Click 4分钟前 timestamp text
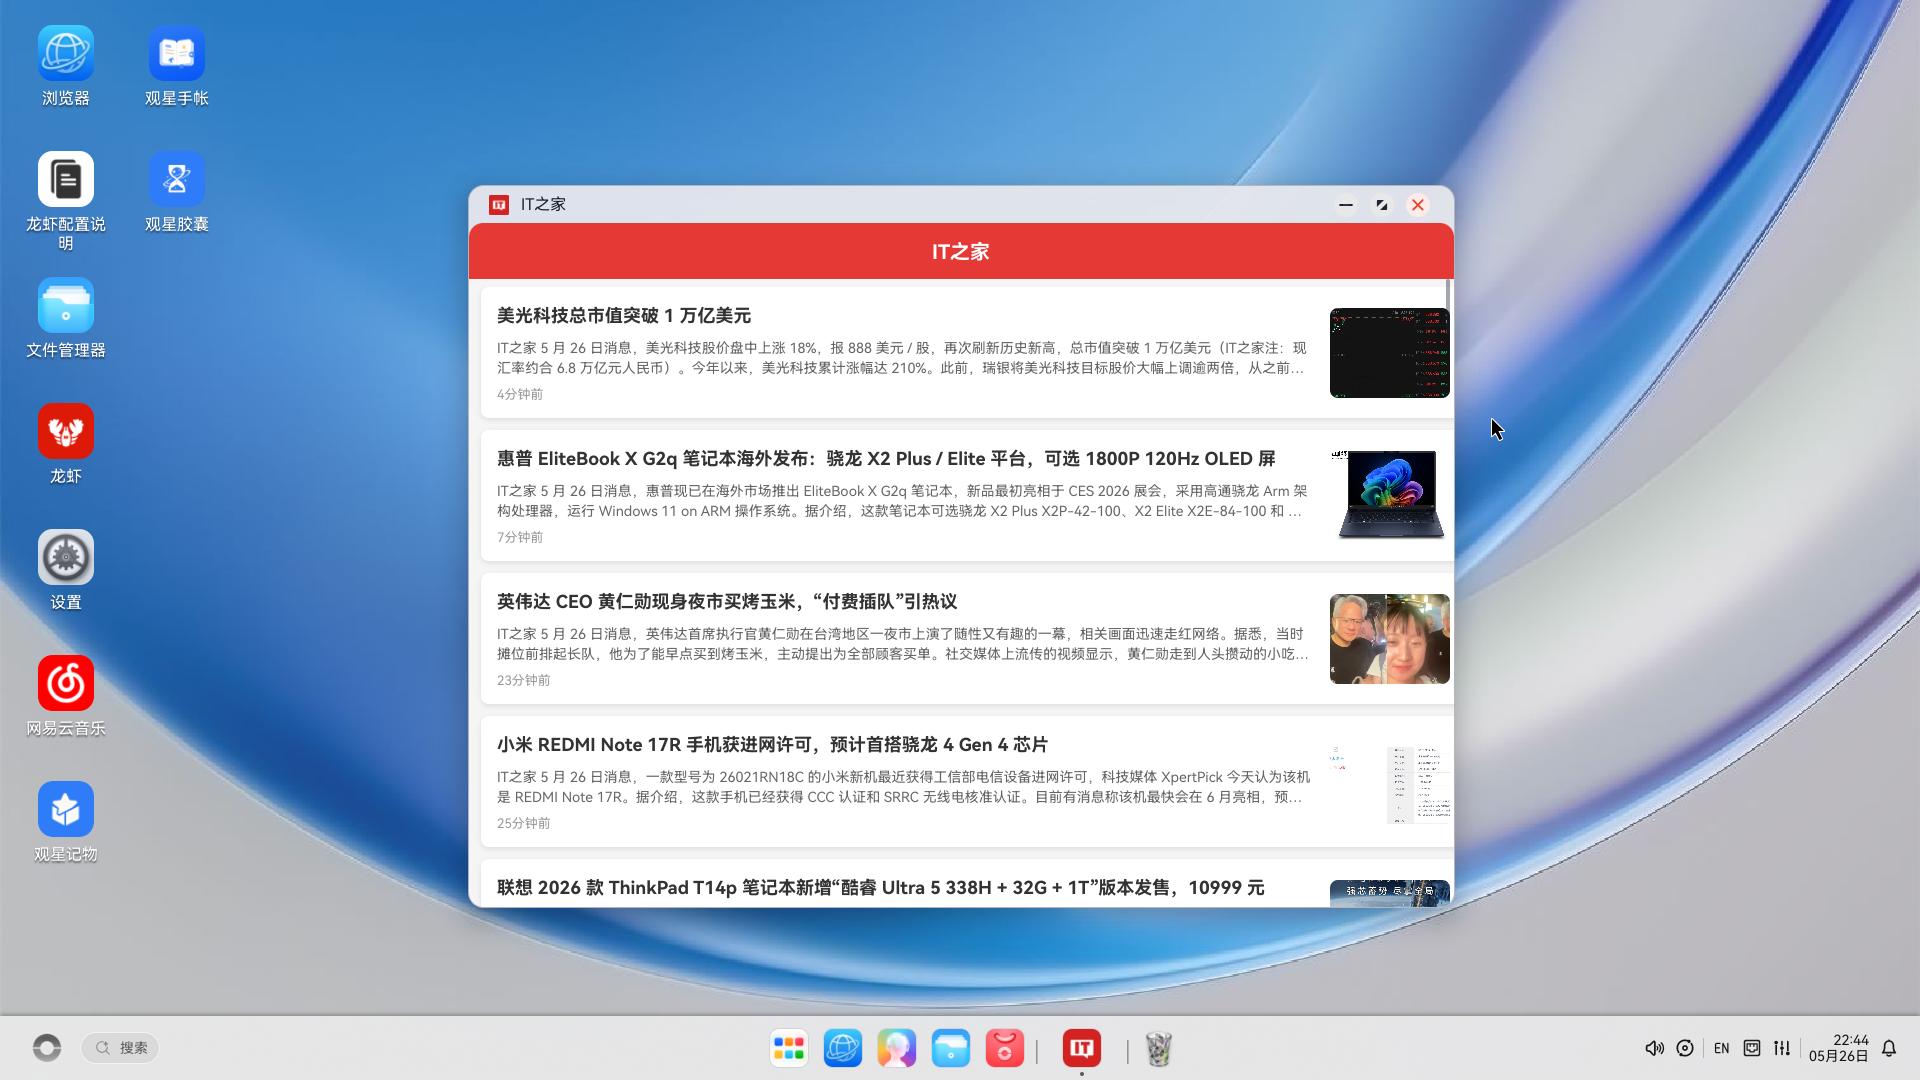 (x=520, y=394)
